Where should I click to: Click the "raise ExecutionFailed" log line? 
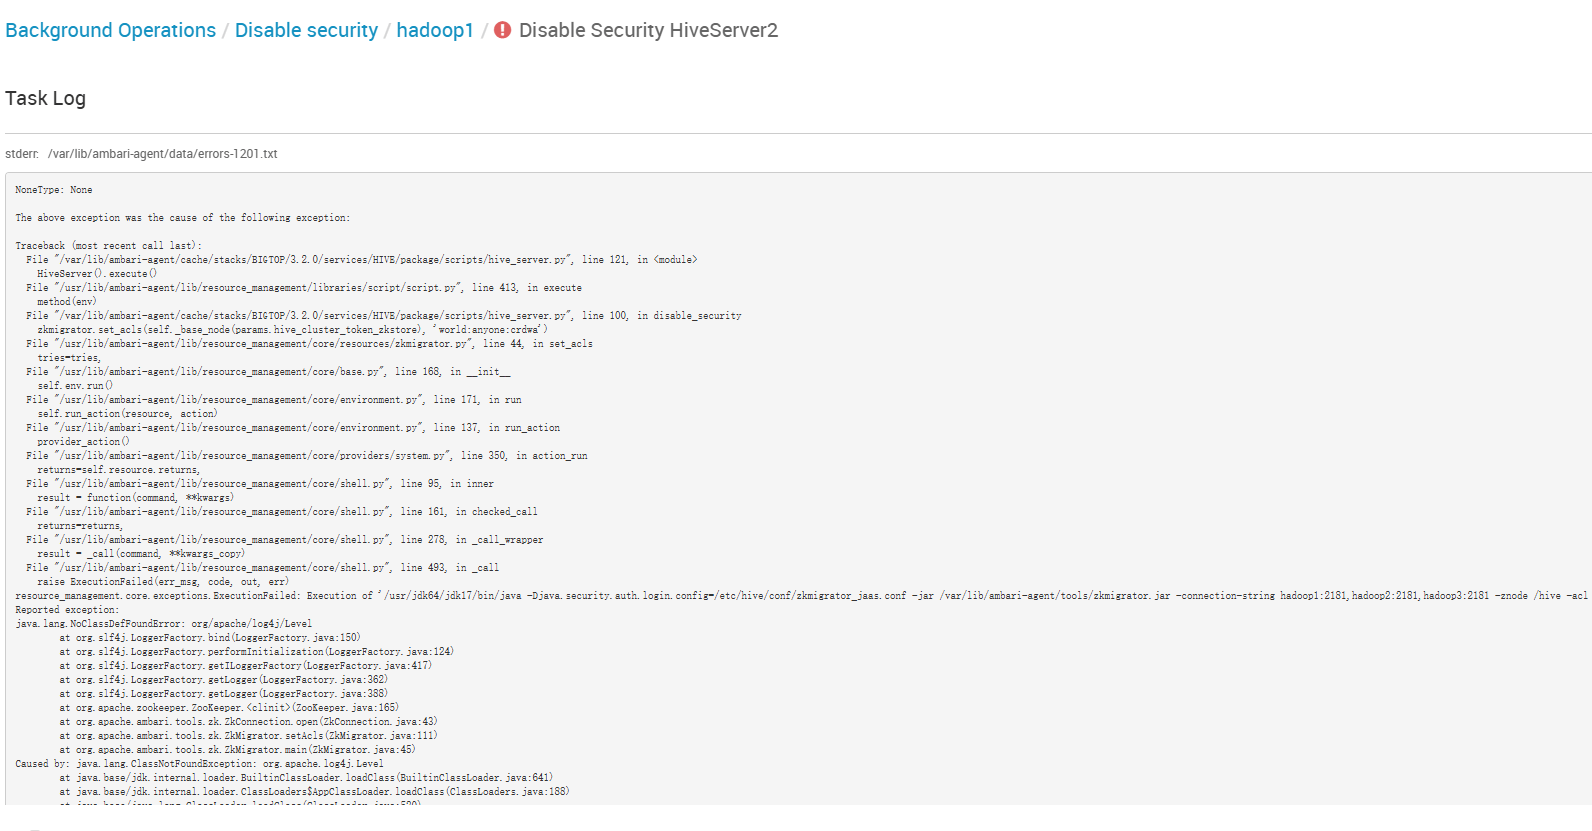[x=163, y=582]
